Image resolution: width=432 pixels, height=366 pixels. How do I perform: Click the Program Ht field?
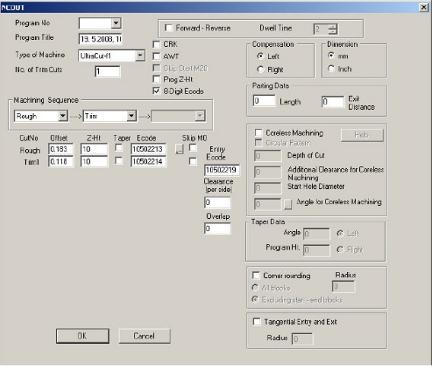316,250
